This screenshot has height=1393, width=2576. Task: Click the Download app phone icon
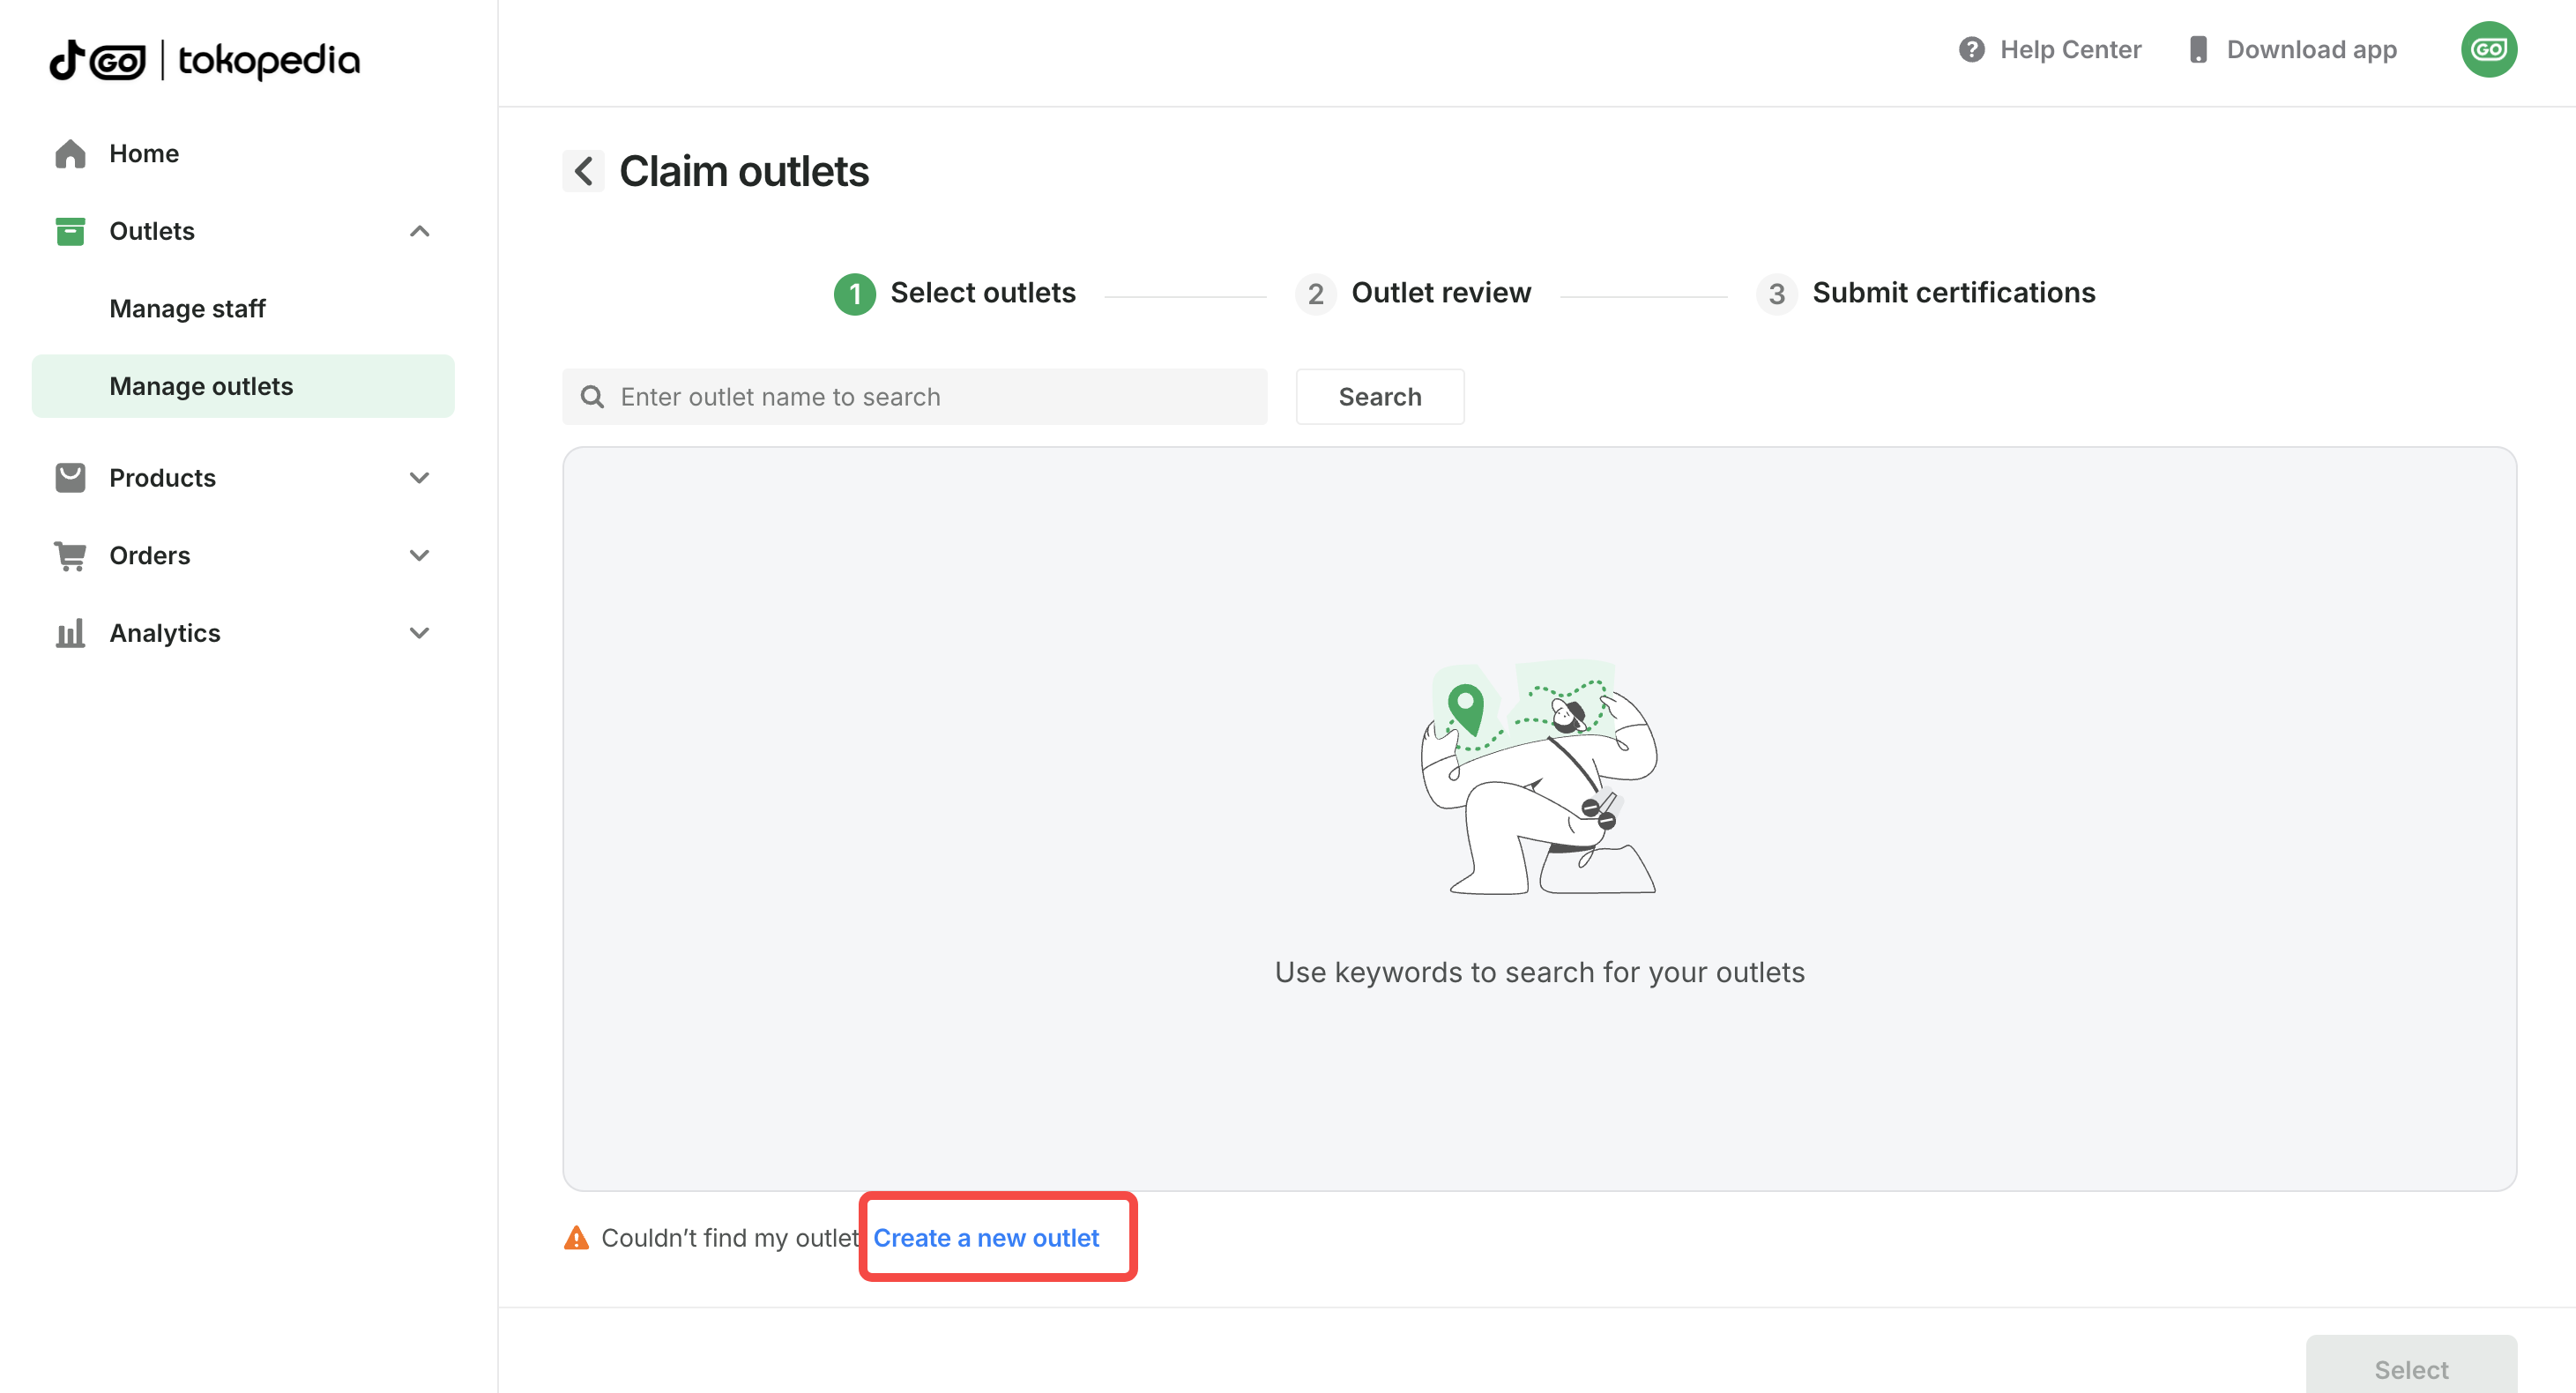[x=2197, y=50]
